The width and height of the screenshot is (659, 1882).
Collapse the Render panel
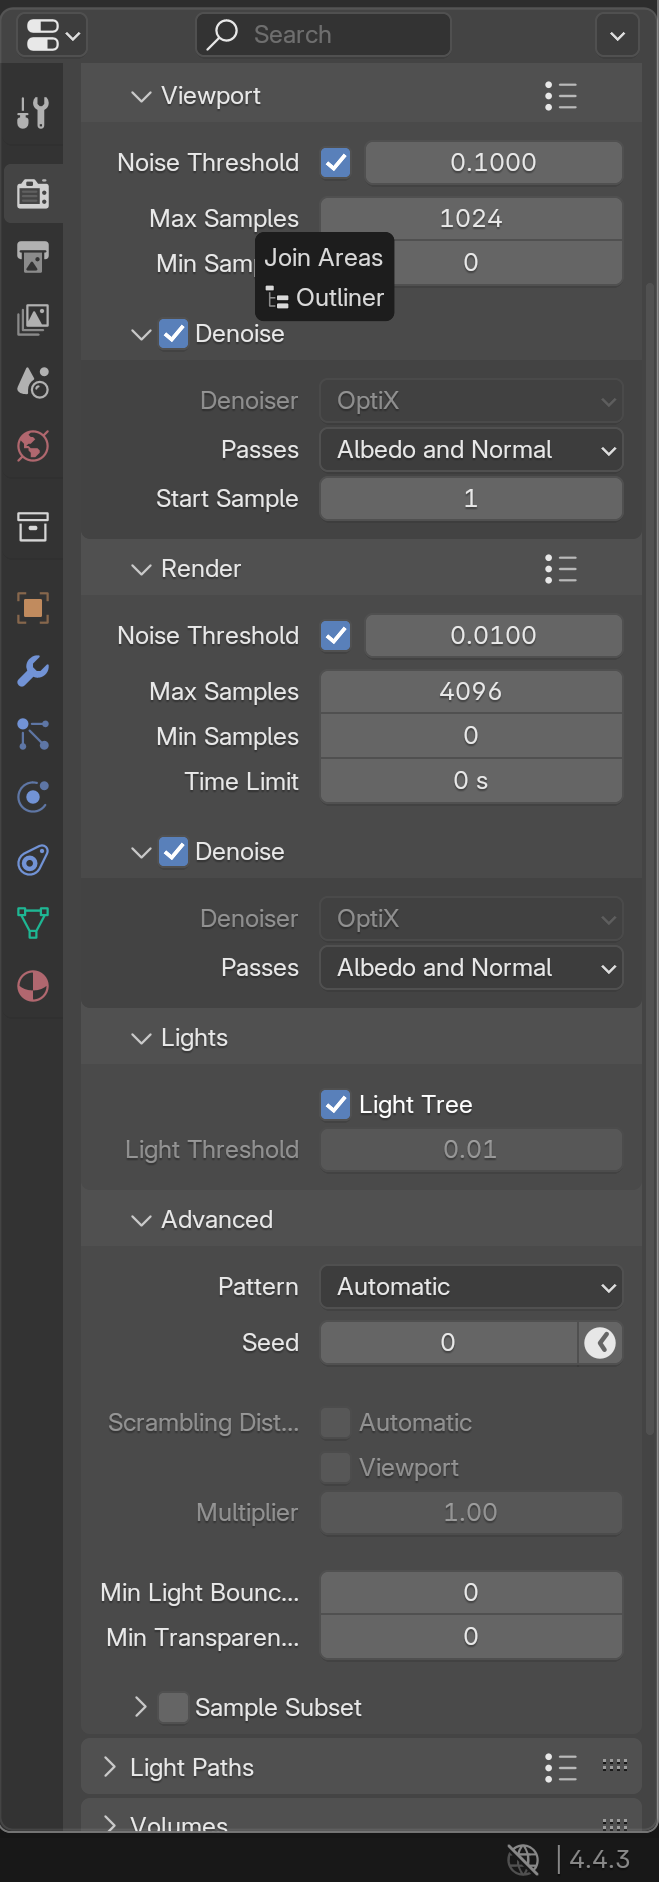tap(141, 569)
